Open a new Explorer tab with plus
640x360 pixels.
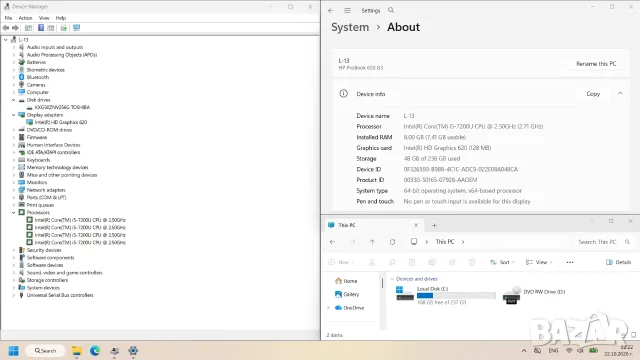(434, 225)
